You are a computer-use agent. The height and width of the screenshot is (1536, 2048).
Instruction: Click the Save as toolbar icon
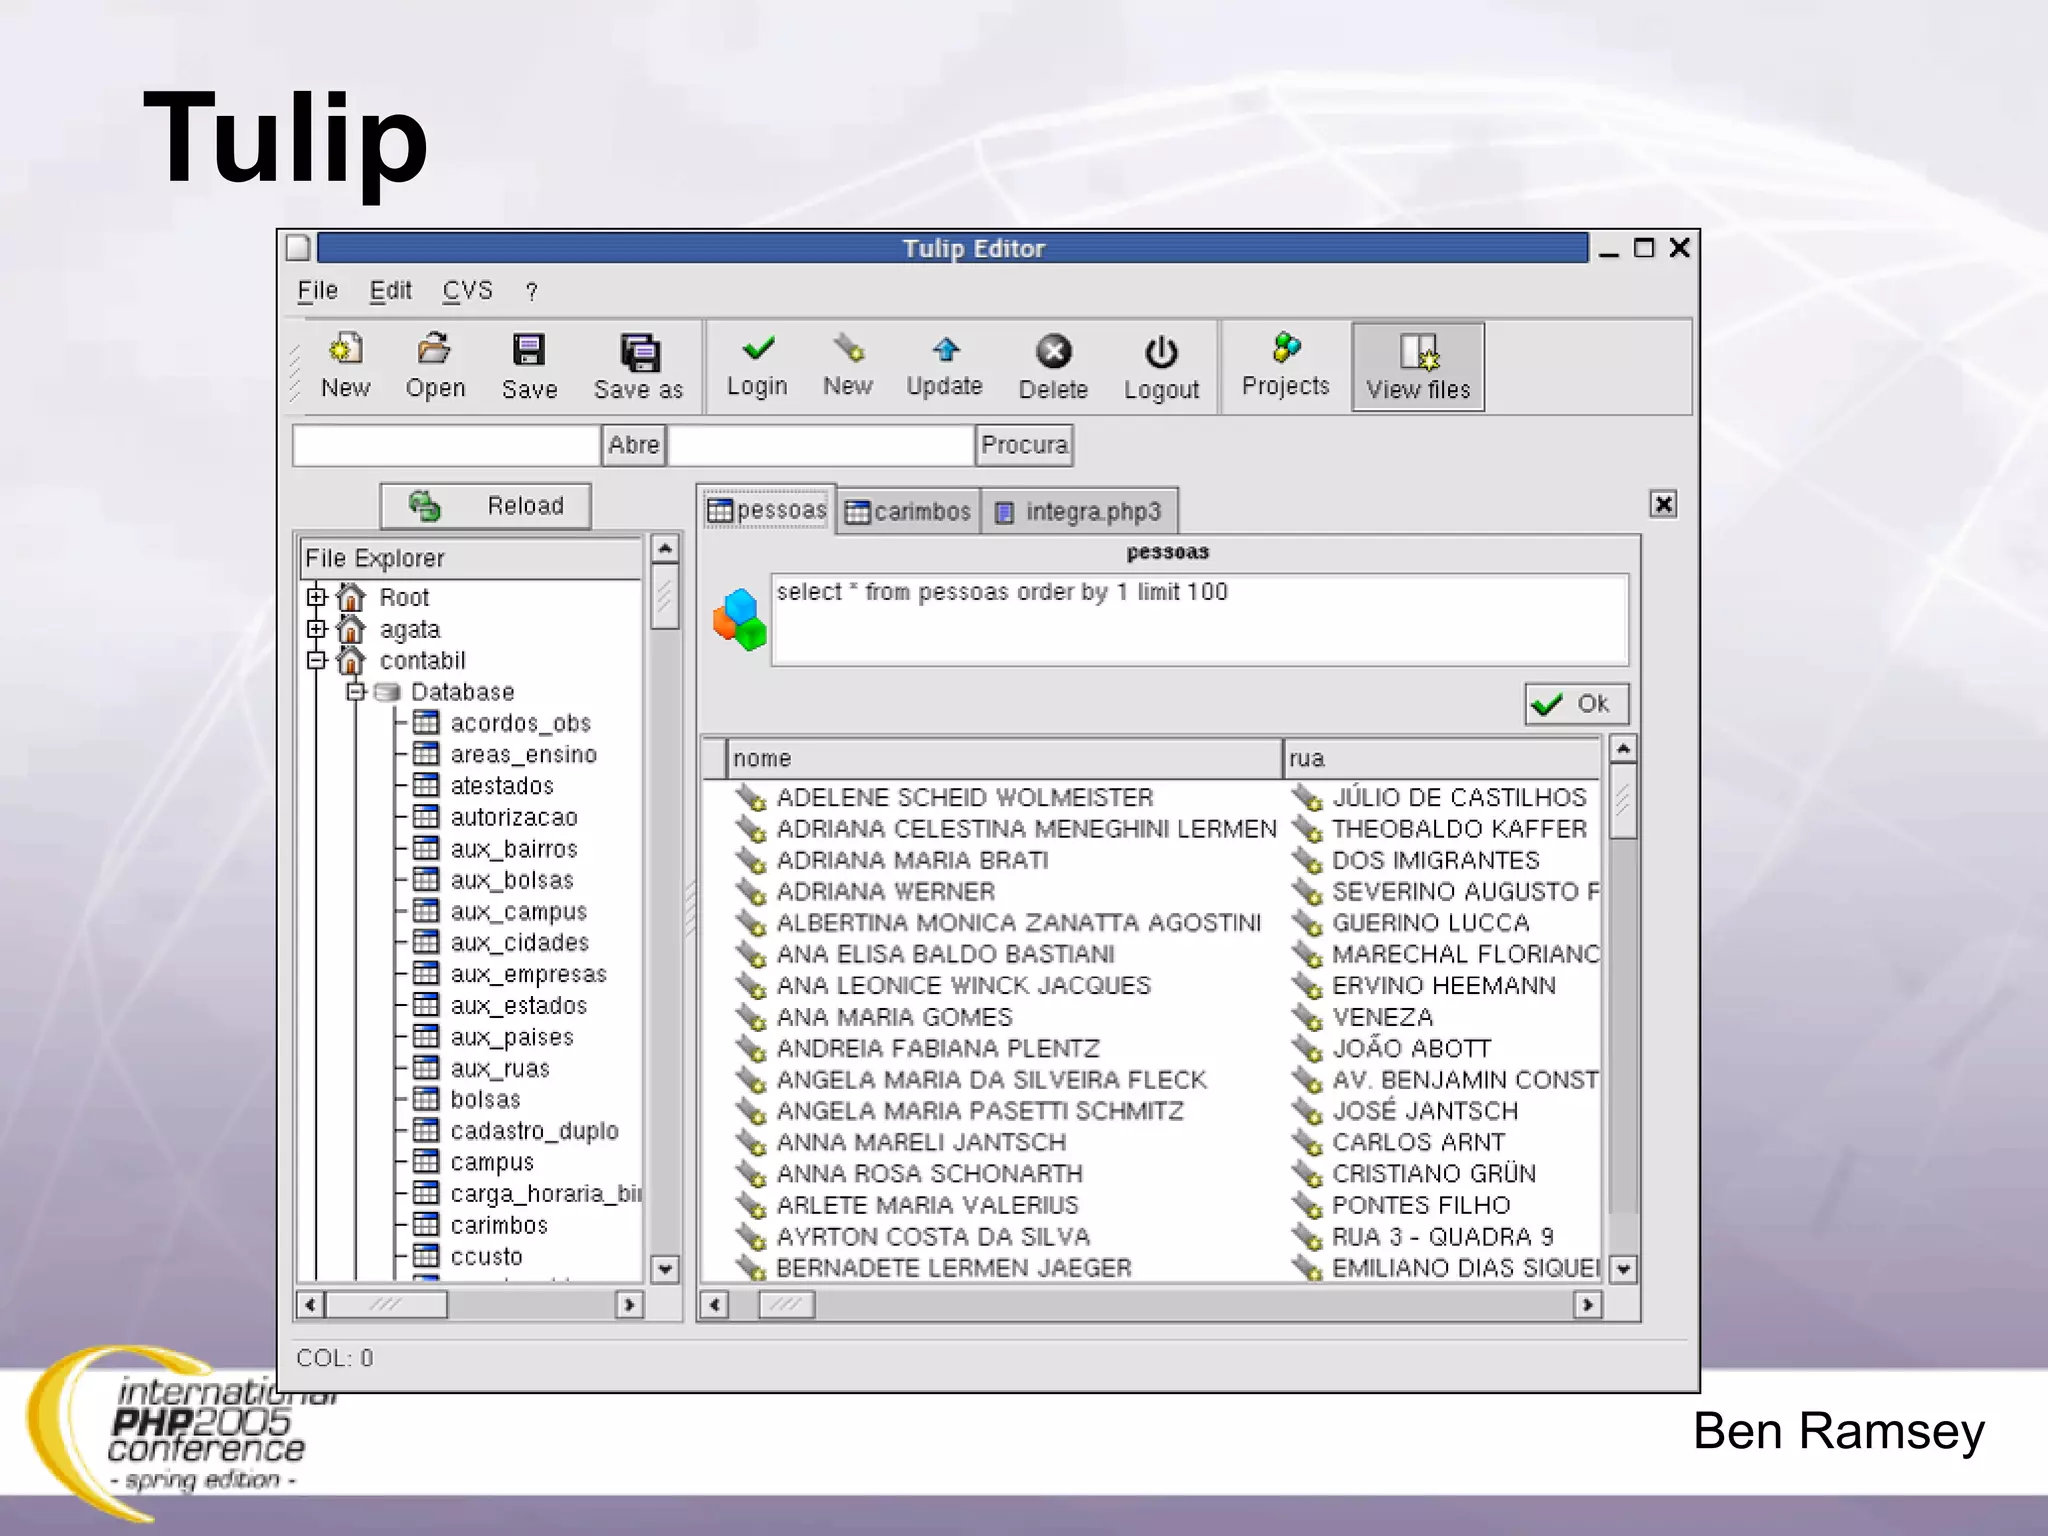[638, 353]
